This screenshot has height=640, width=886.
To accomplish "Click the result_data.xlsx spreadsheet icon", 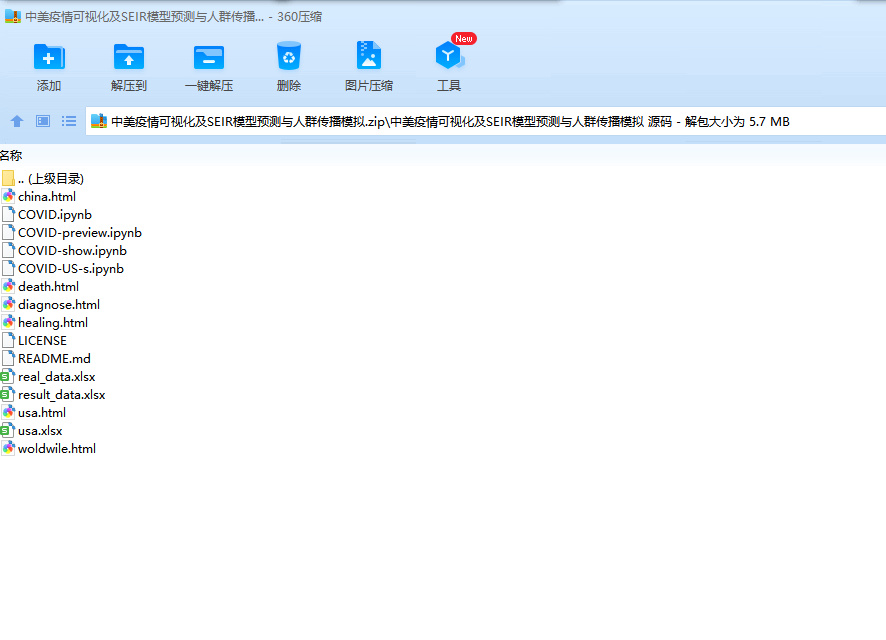I will 7,394.
